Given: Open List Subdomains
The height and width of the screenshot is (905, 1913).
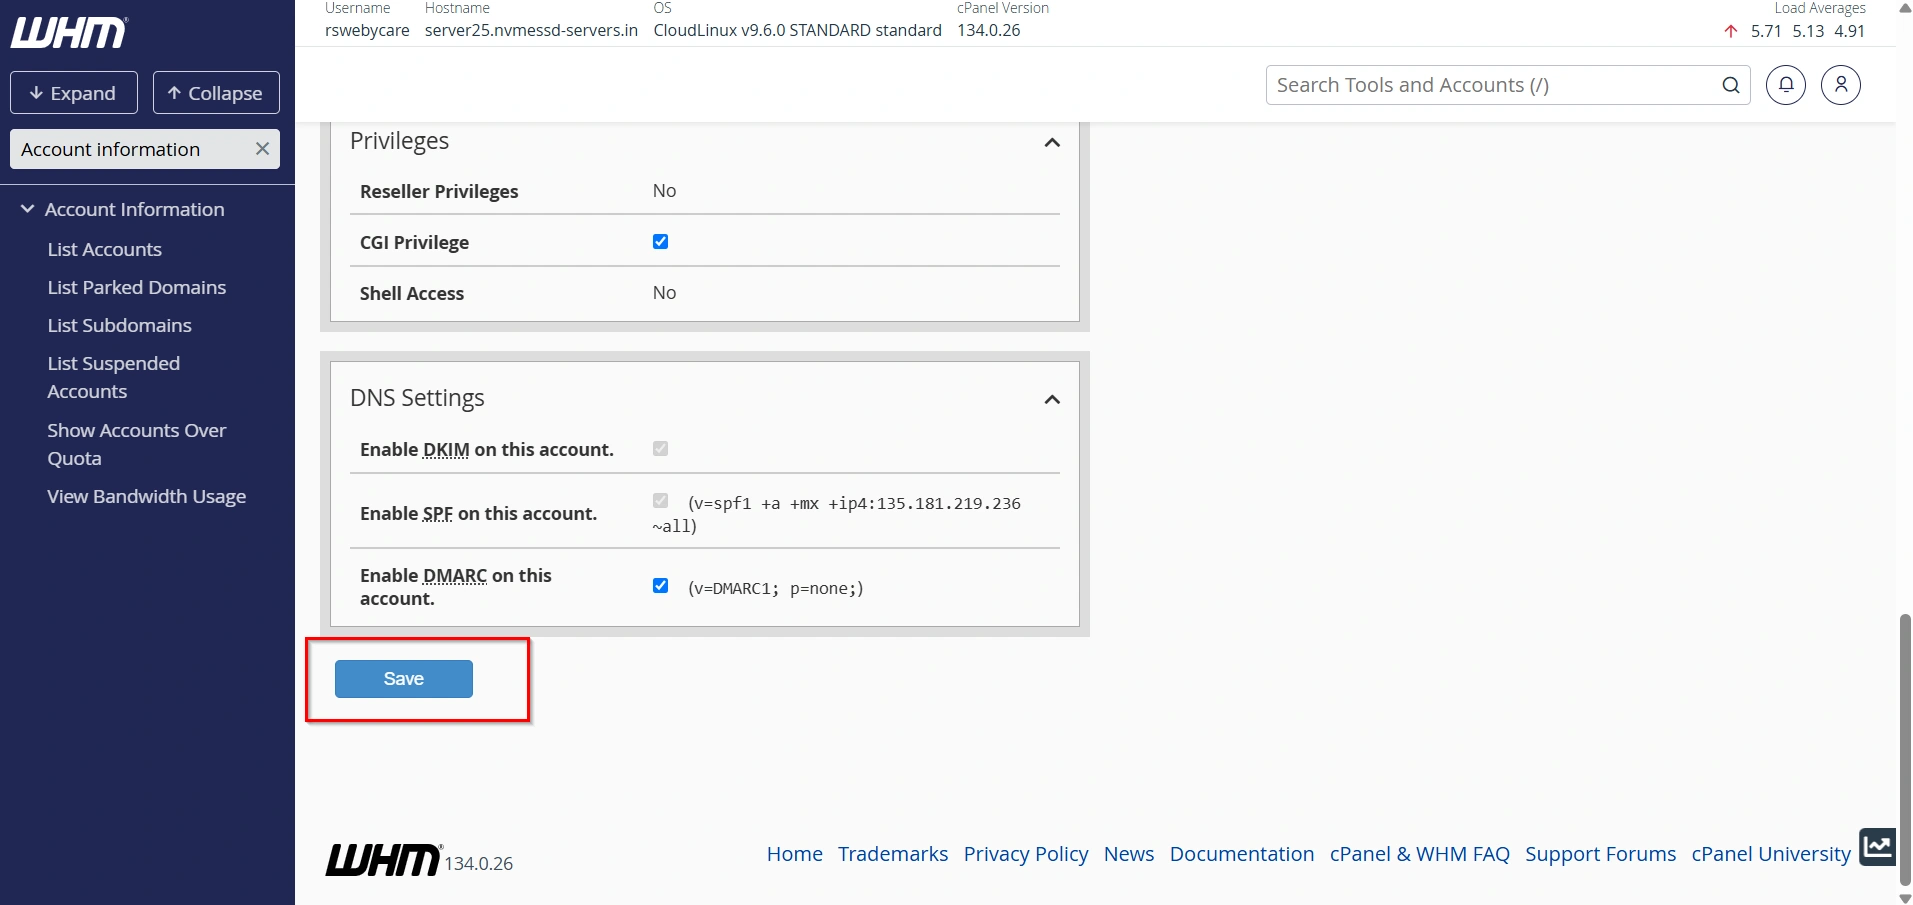Looking at the screenshot, I should click(120, 325).
